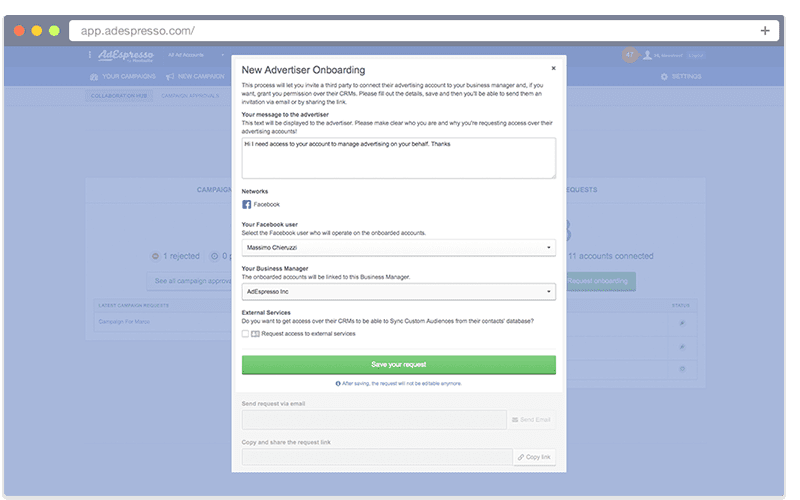800x500 pixels.
Task: Click the info icon below Save button
Action: pos(337,383)
